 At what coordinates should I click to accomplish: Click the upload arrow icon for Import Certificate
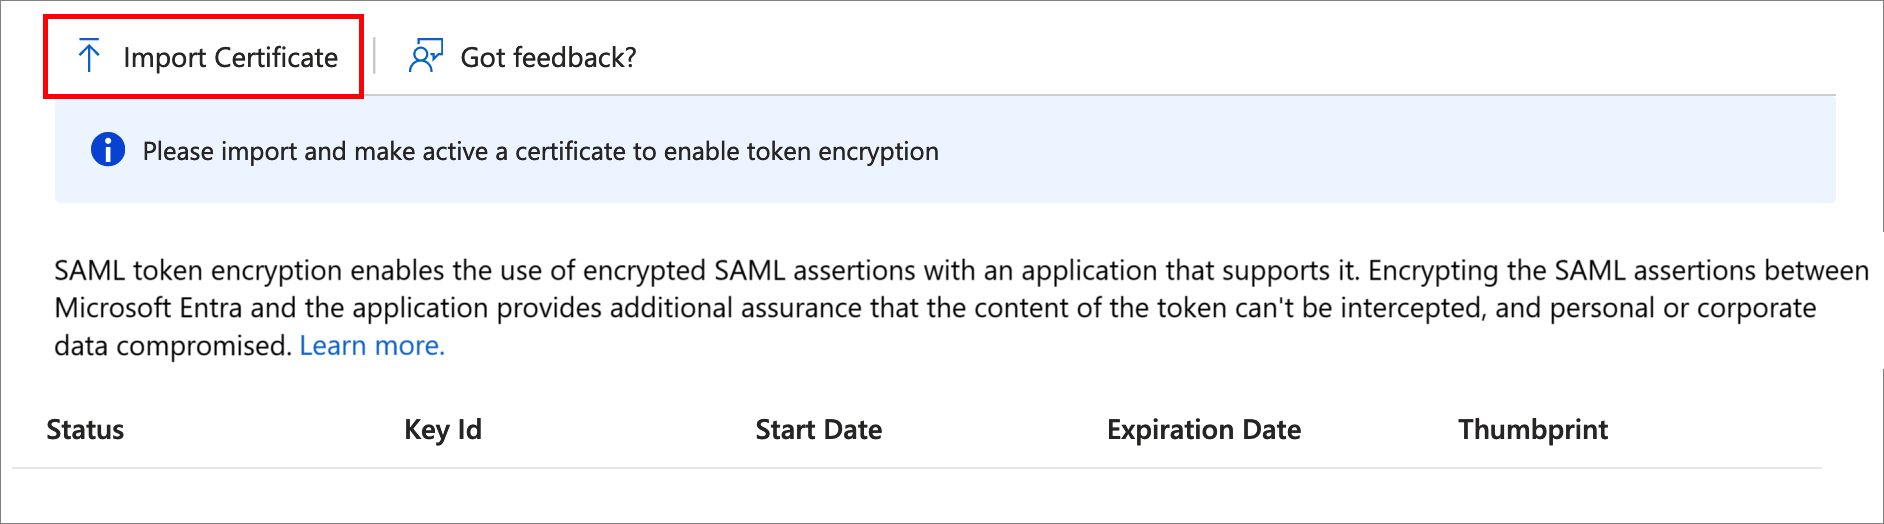89,56
